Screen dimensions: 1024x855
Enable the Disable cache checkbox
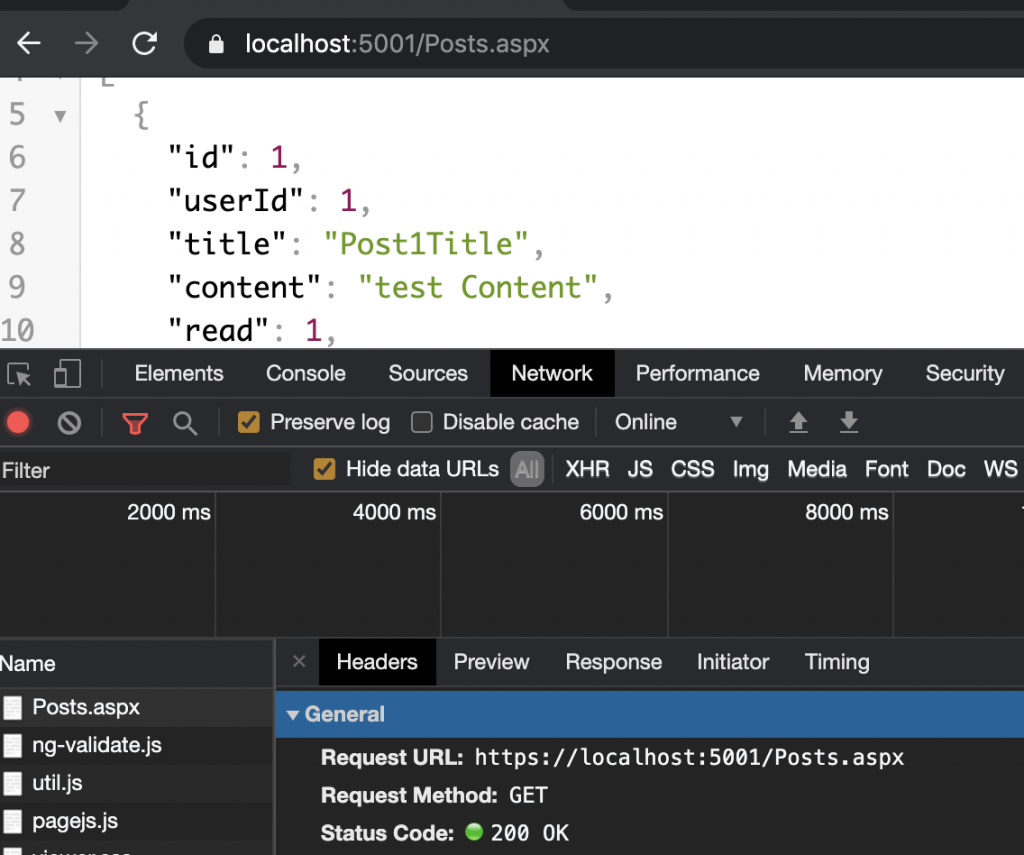click(422, 422)
